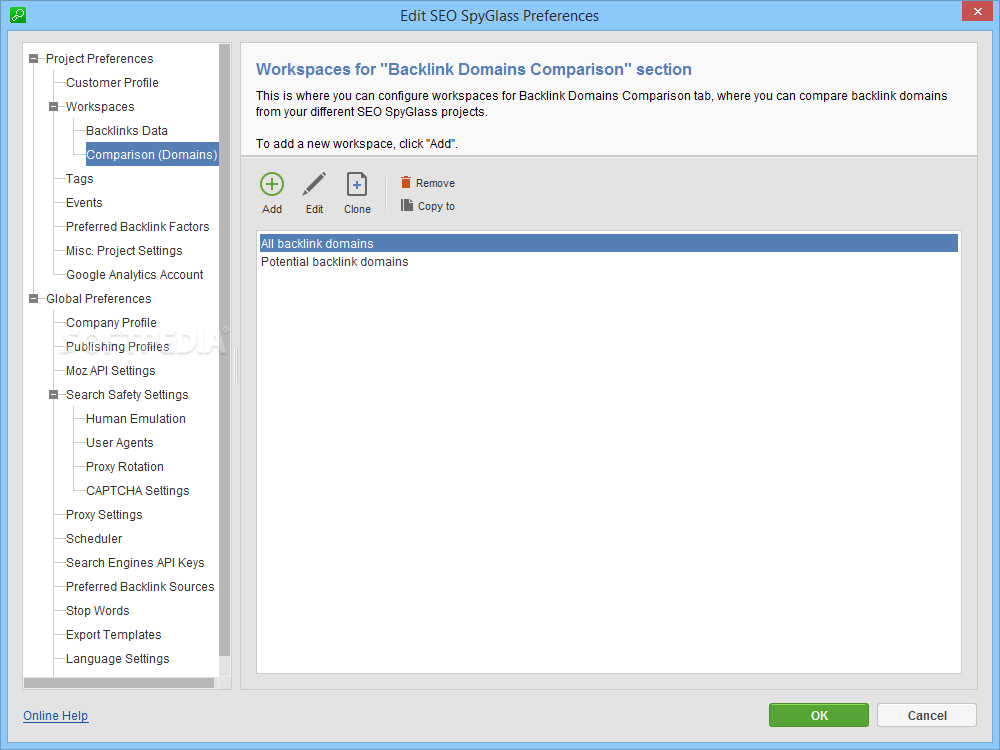This screenshot has width=1000, height=750.
Task: Open the Events preferences
Action: [x=84, y=203]
